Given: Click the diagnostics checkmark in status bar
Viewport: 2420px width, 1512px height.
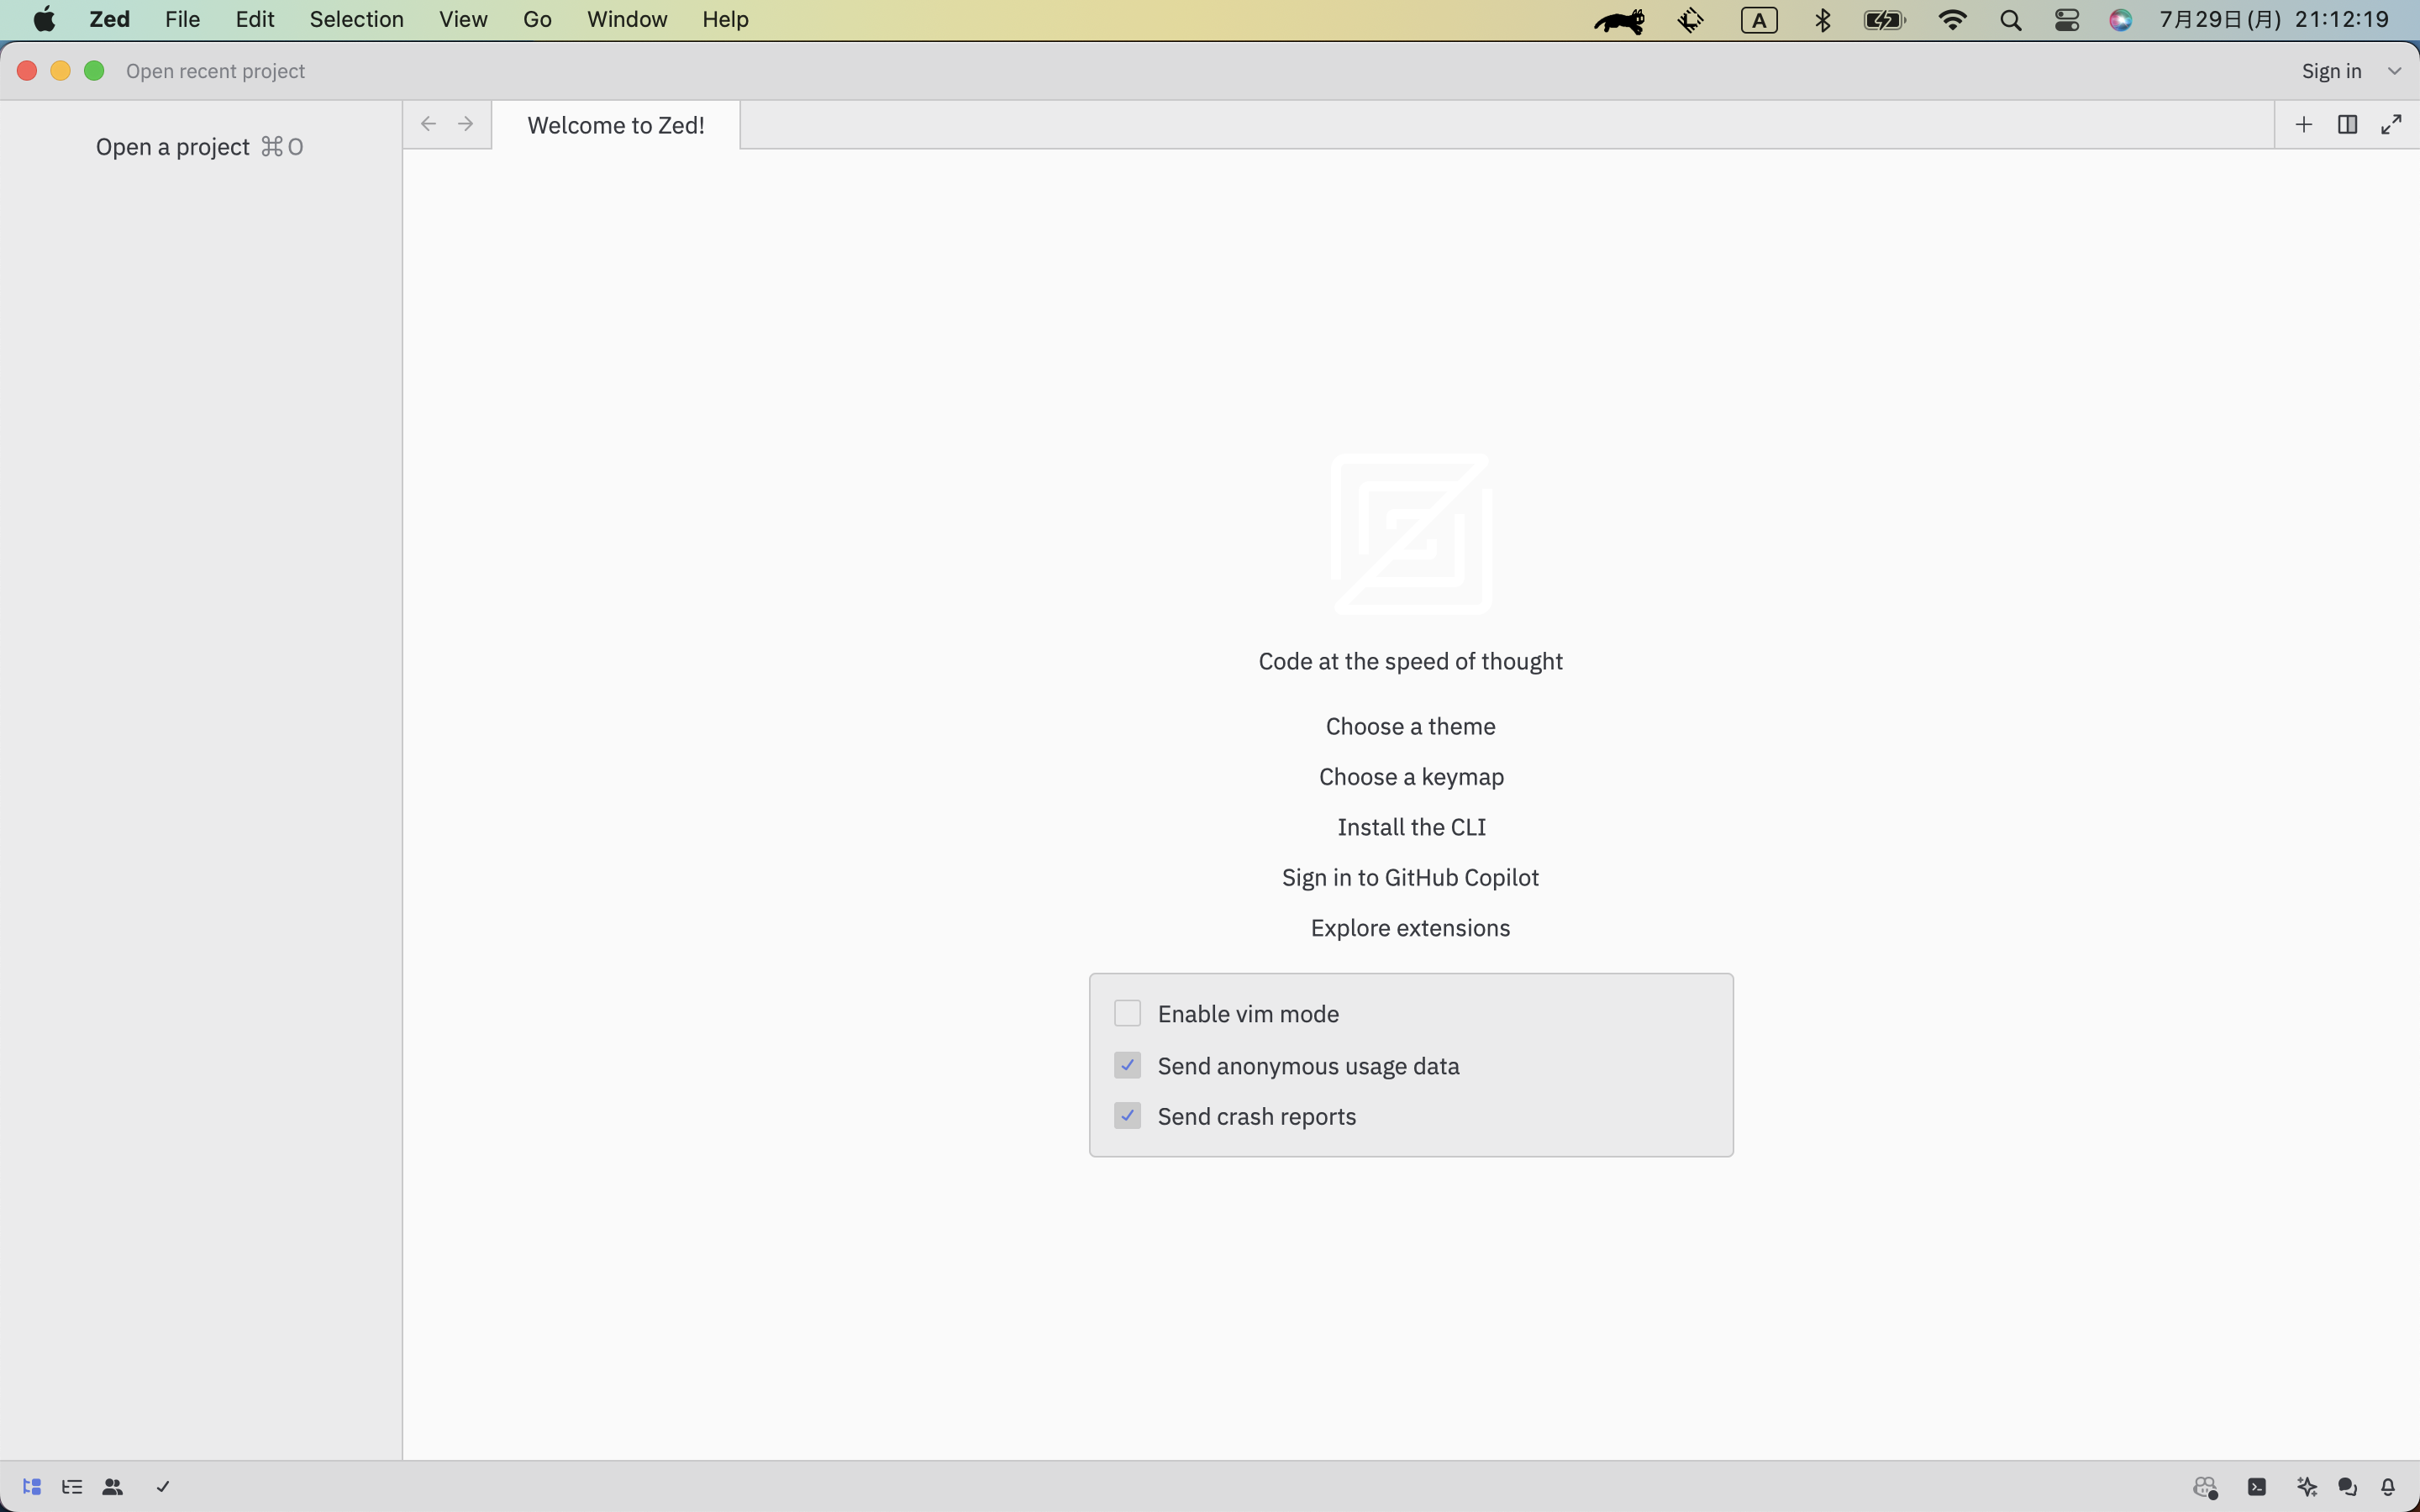Looking at the screenshot, I should 163,1487.
